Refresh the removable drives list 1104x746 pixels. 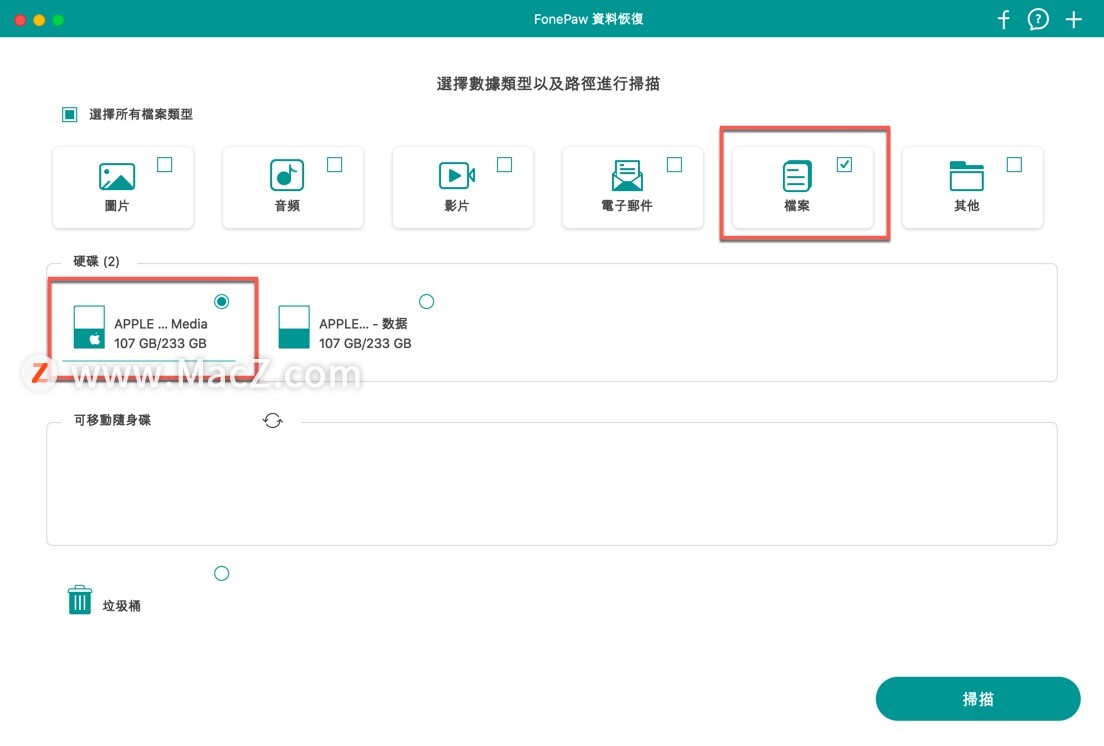pos(272,420)
